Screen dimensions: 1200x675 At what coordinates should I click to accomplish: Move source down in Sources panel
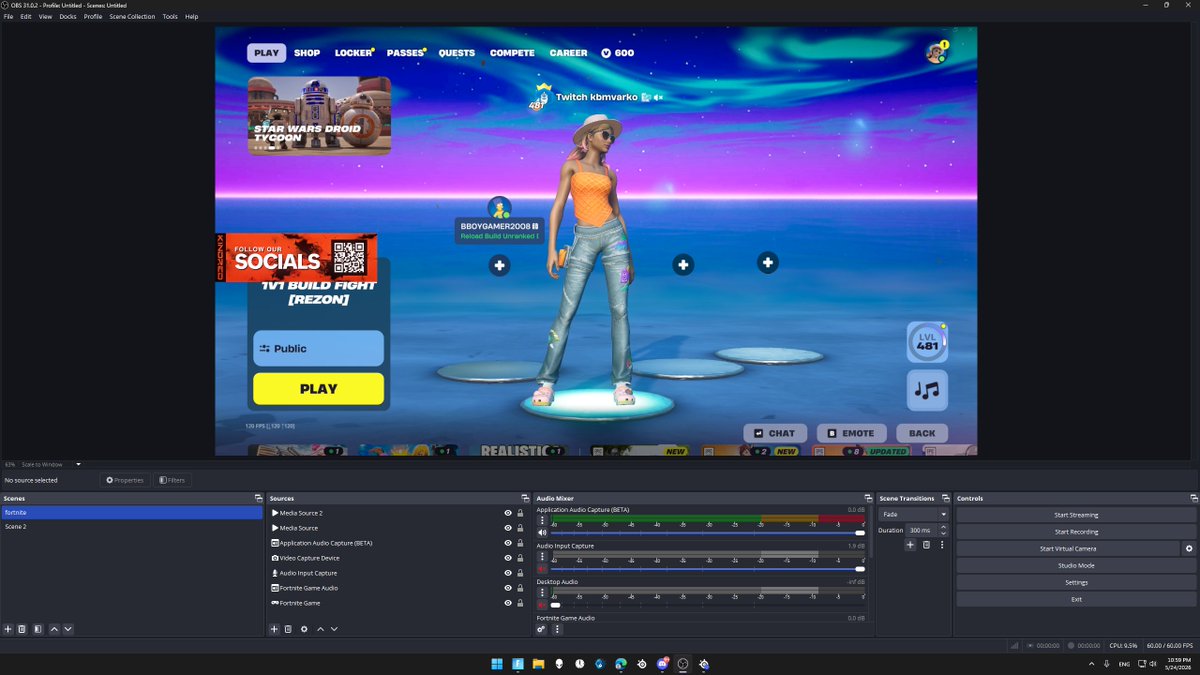(334, 629)
